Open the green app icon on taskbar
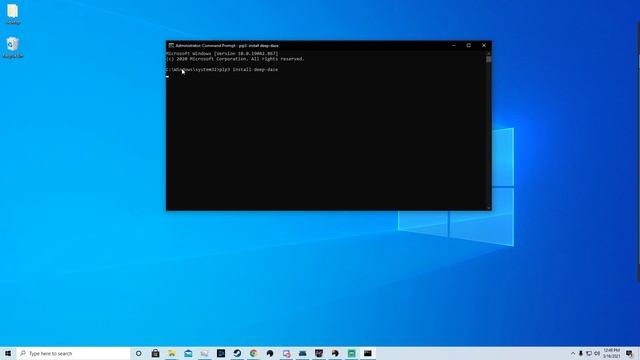 [x=351, y=353]
